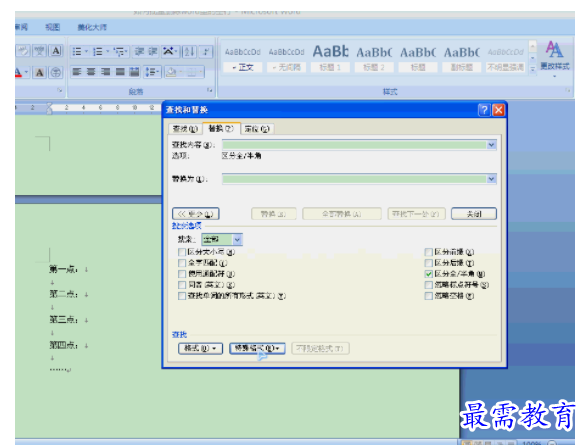Switch to the 定位 Go To tab
This screenshot has height=447, width=584.
tap(257, 129)
